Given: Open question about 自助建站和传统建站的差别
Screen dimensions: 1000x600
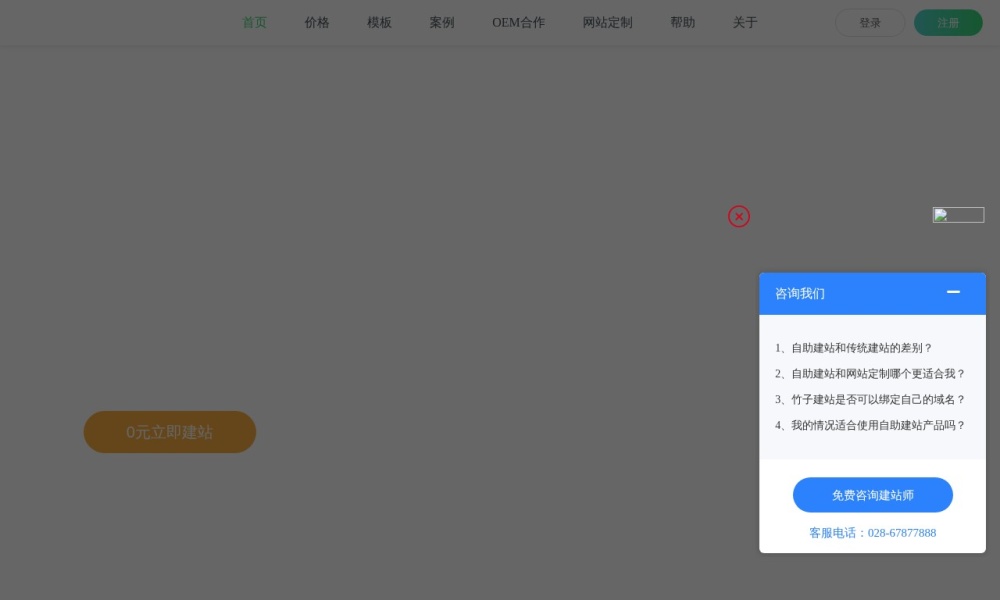Looking at the screenshot, I should (855, 348).
